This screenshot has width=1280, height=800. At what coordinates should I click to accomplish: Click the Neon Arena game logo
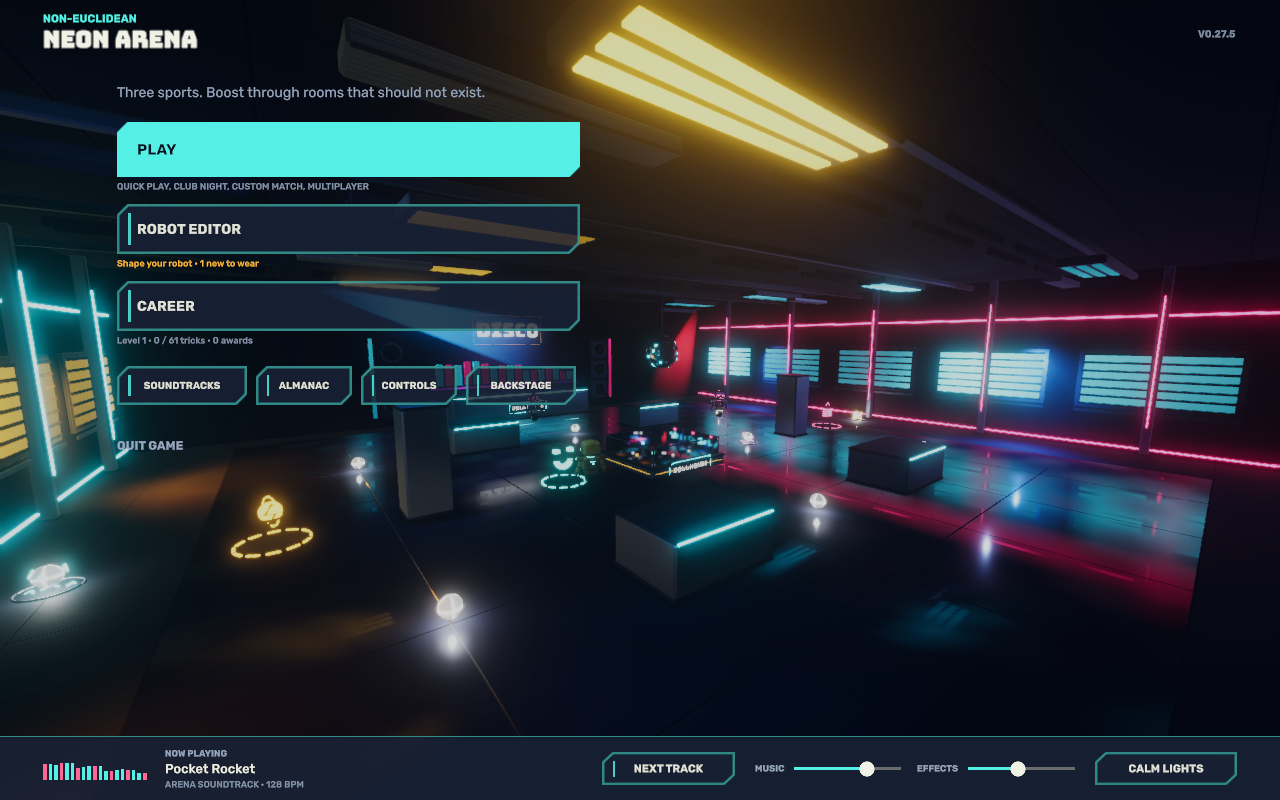(120, 39)
